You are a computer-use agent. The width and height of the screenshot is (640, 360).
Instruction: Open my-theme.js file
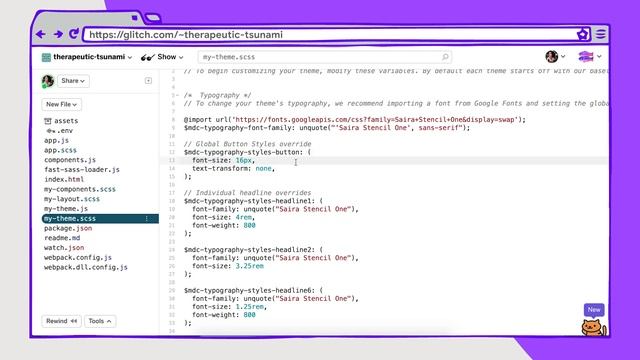66,209
